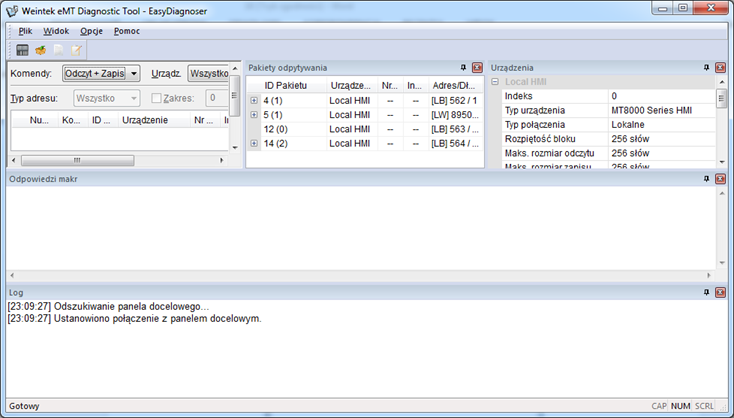Click the command panel vertical scrollbar up arrow
Screen dimensions: 734x418
(x=235, y=69)
